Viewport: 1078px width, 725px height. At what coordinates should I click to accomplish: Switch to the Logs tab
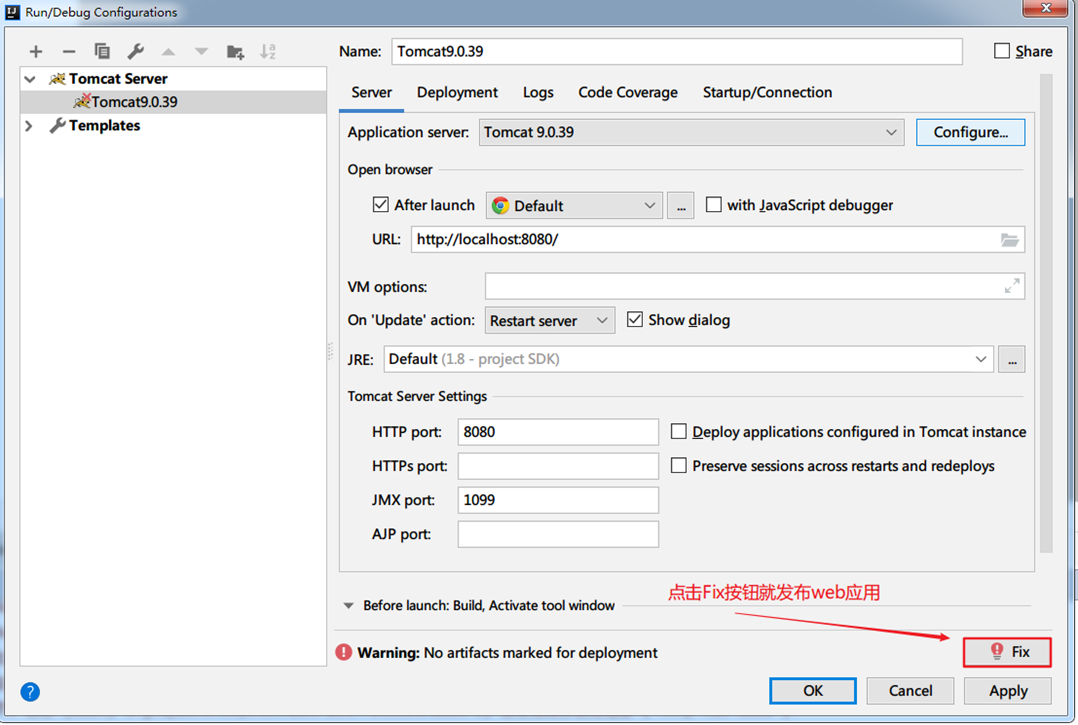pos(538,93)
